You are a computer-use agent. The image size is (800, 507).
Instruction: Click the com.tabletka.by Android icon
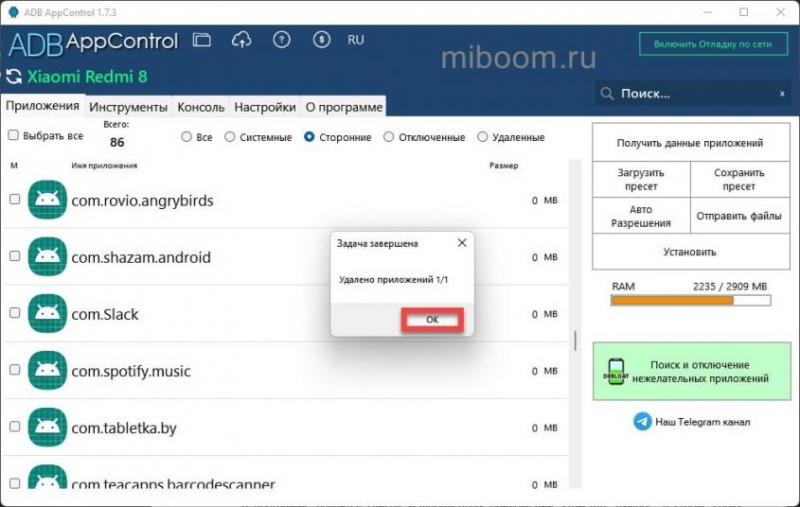(x=47, y=427)
